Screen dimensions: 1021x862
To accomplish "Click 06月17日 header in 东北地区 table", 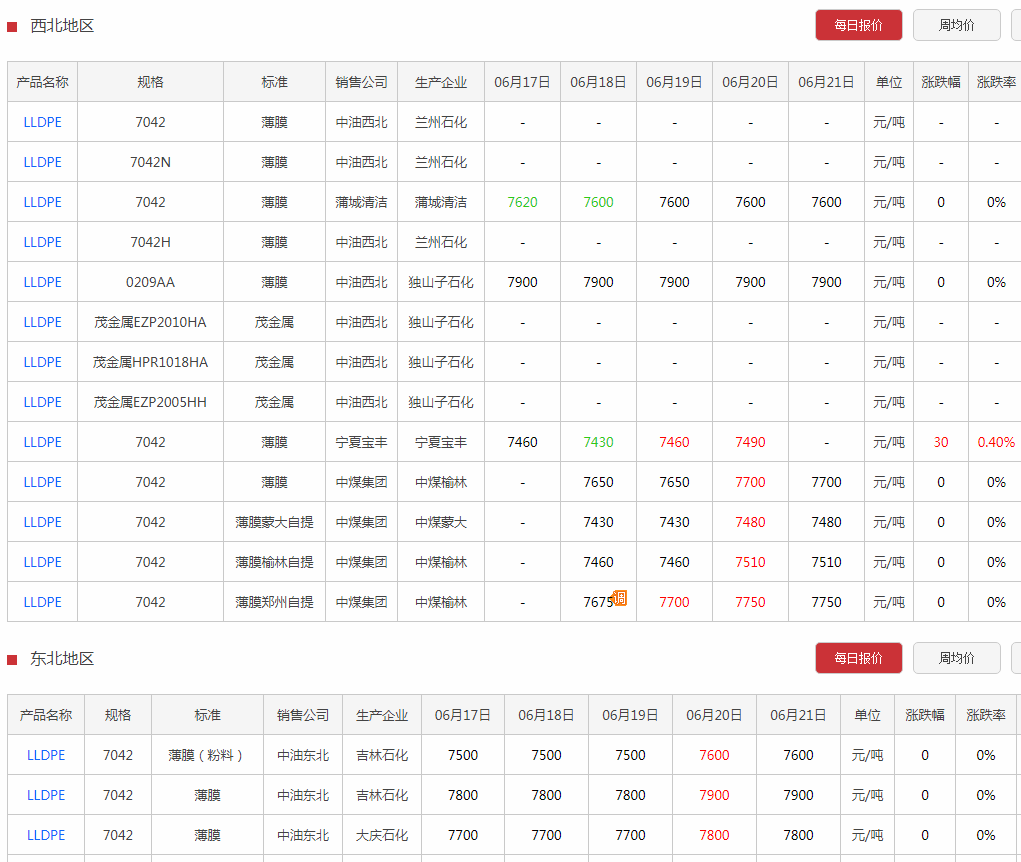I will click(462, 715).
